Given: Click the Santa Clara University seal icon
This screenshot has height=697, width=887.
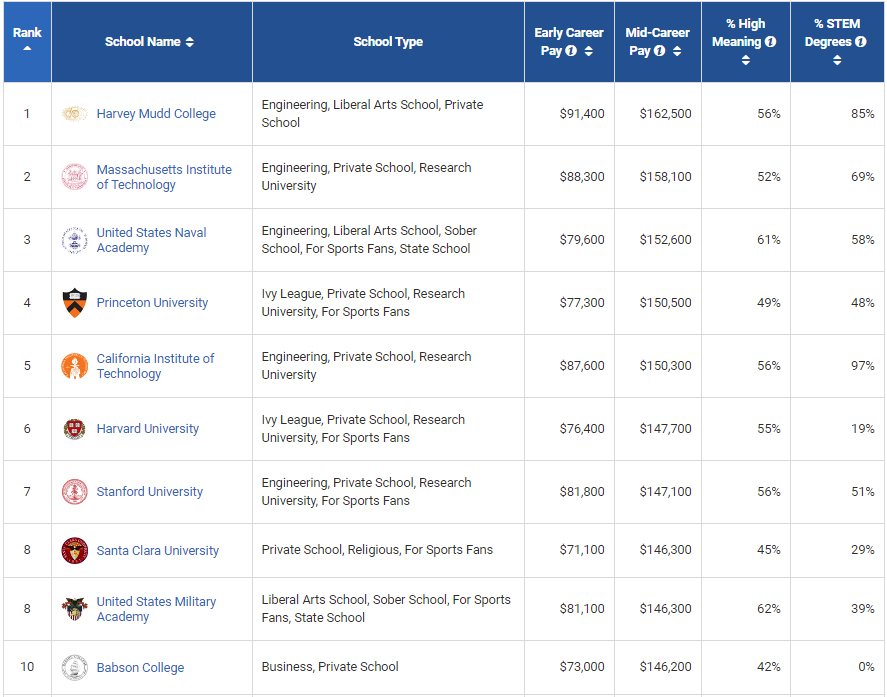Looking at the screenshot, I should tap(75, 551).
